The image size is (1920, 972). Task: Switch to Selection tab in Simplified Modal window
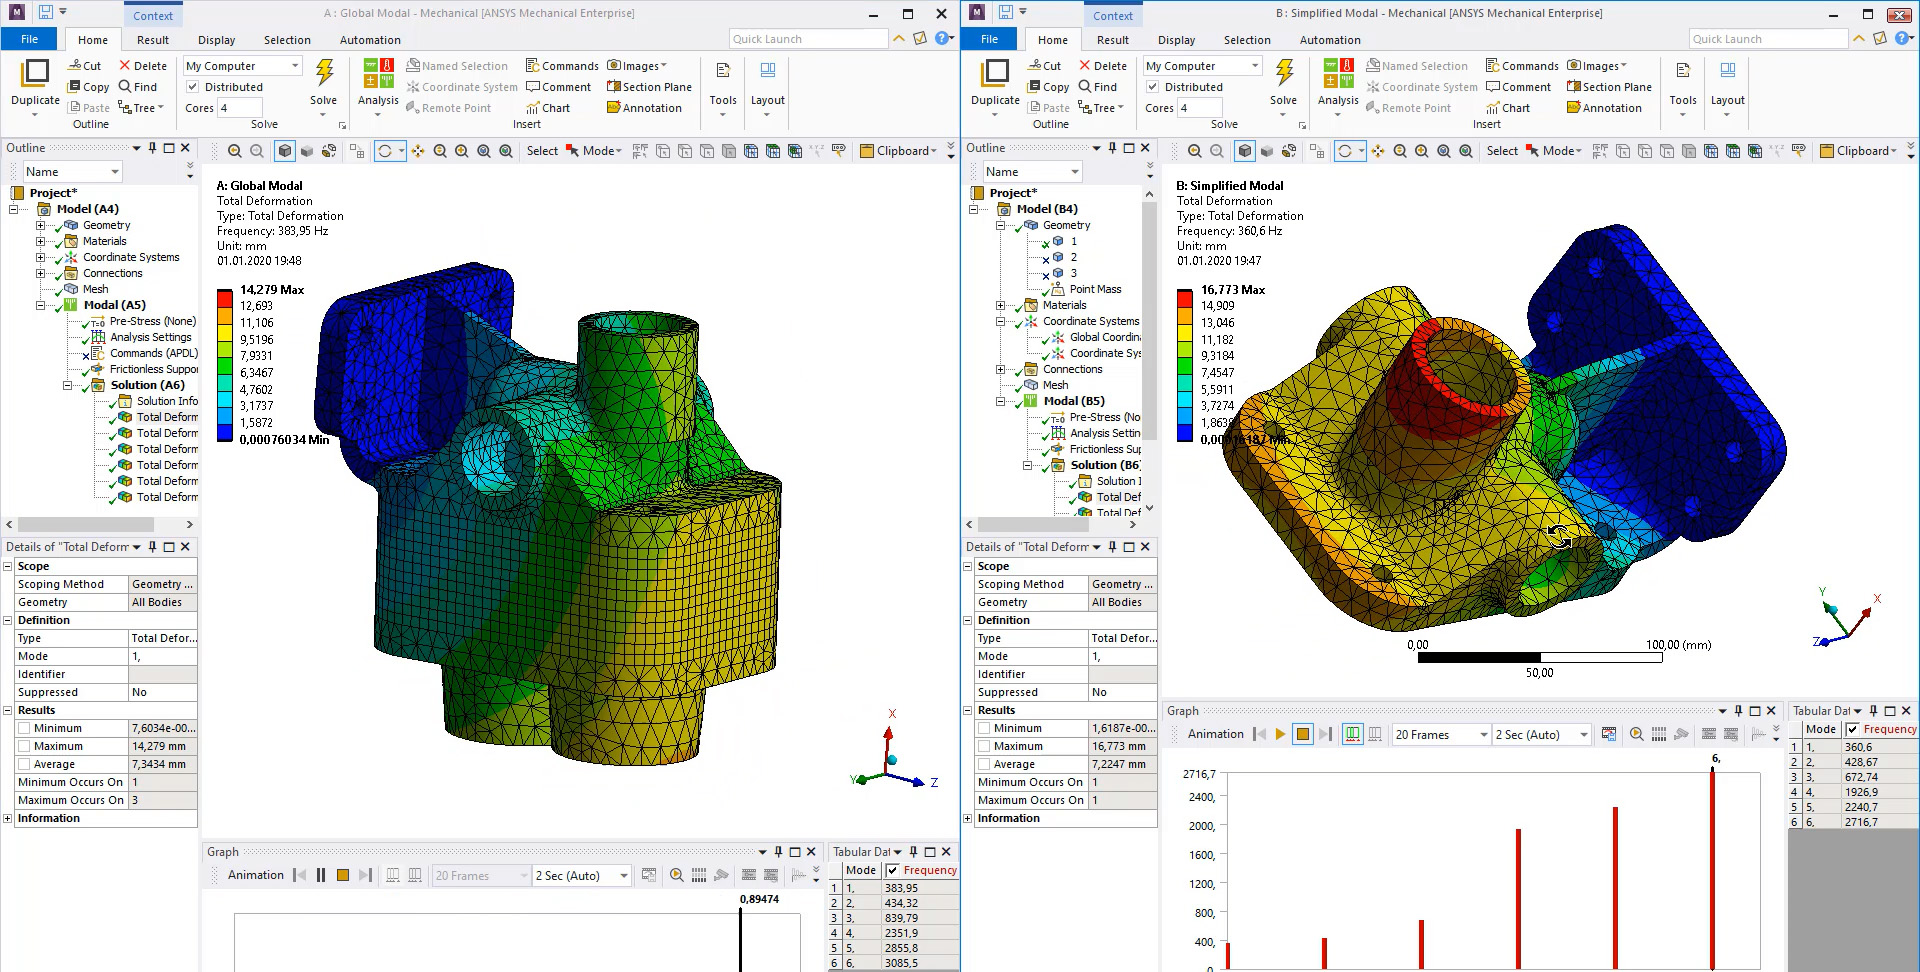pyautogui.click(x=1247, y=40)
